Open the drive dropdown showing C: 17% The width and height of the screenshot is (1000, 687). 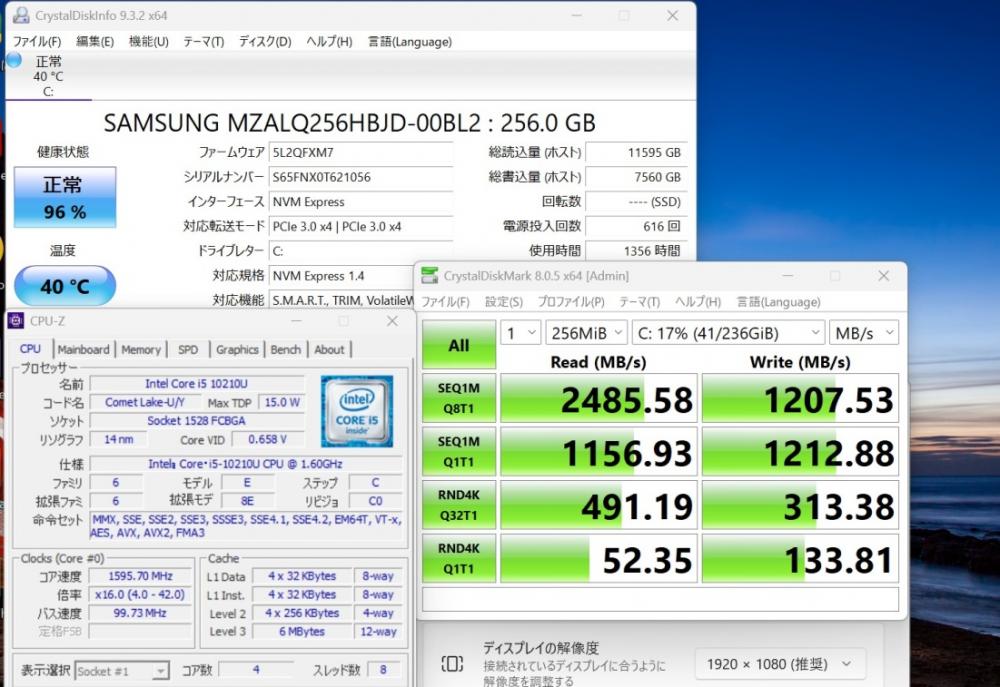coord(728,333)
